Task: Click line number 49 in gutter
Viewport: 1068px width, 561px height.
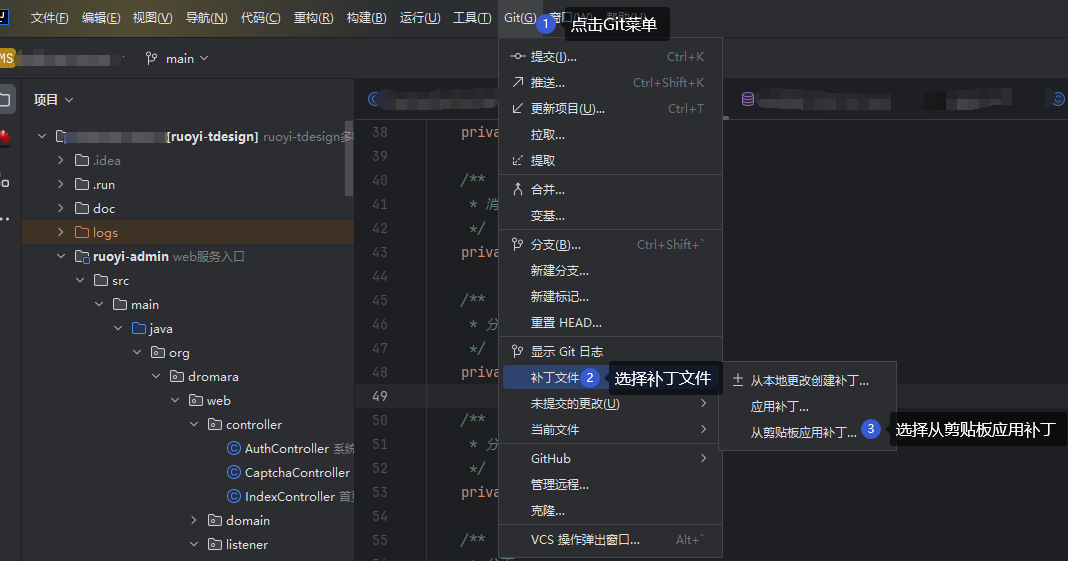Action: pos(380,396)
